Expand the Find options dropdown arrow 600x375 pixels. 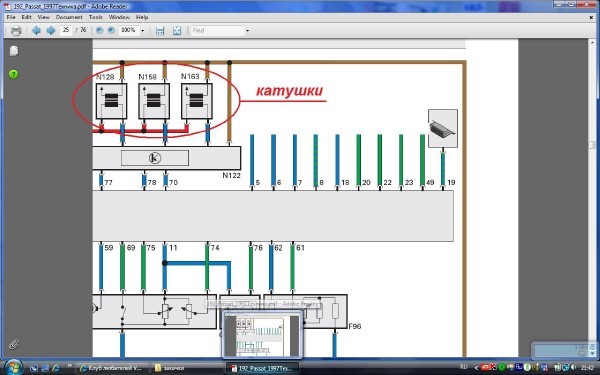(247, 31)
